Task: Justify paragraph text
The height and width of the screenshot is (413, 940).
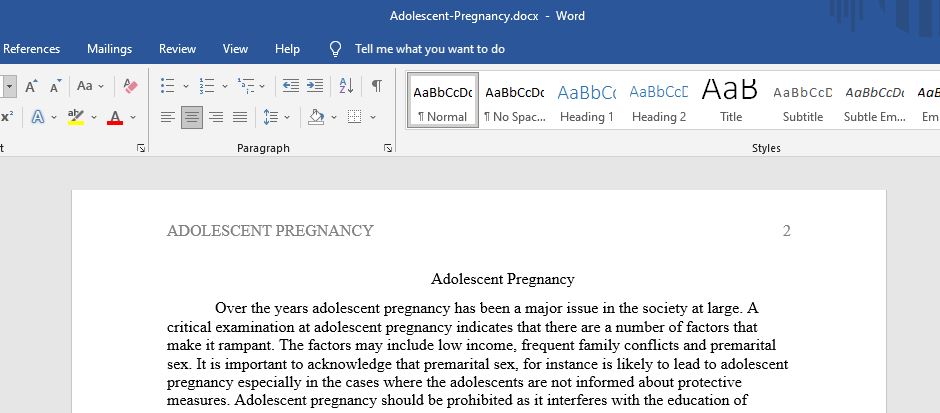Action: click(x=240, y=117)
